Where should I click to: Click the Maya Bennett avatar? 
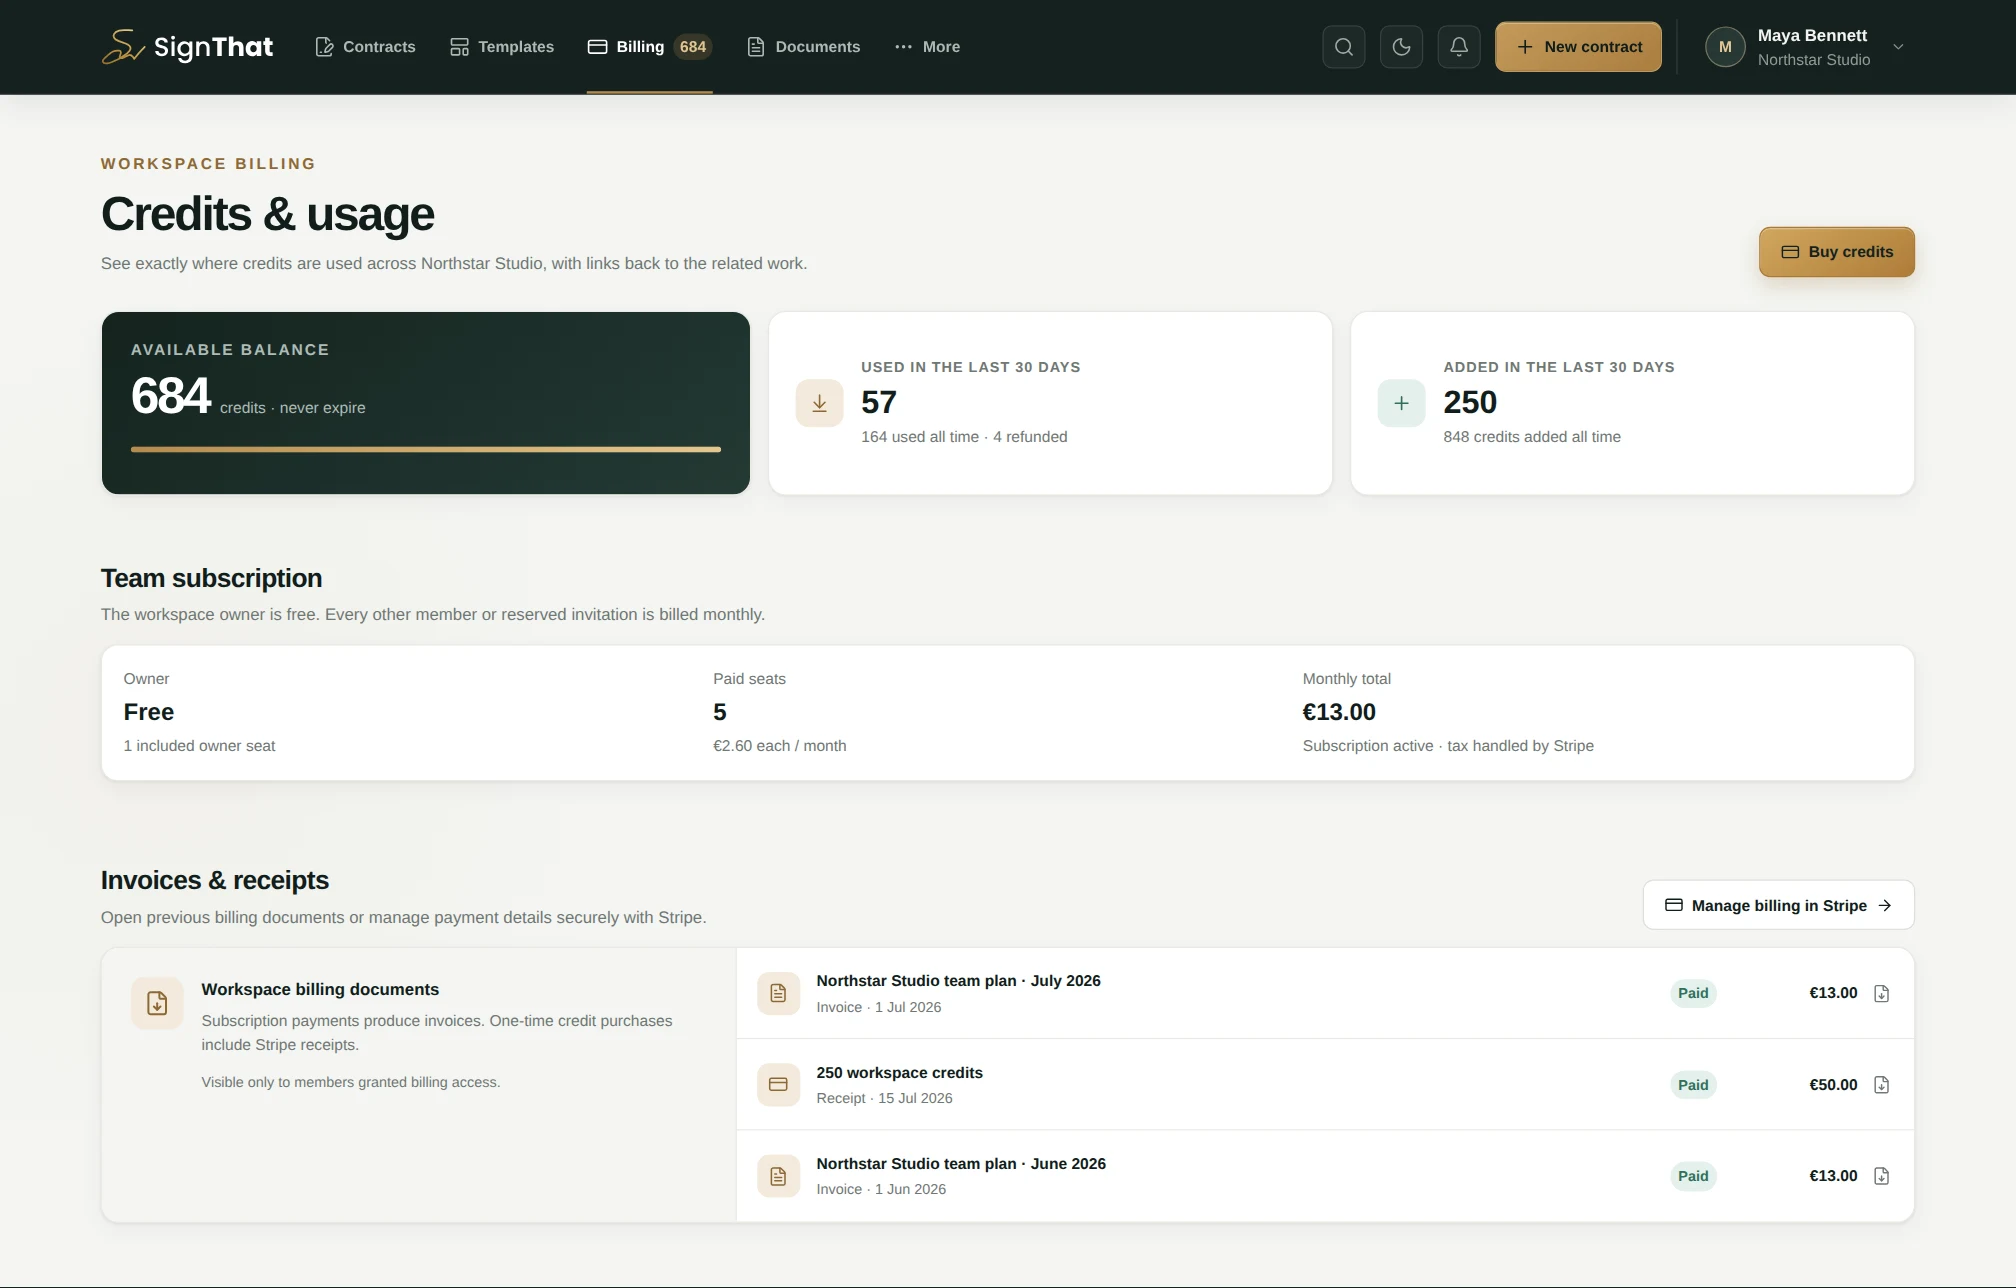[1725, 47]
